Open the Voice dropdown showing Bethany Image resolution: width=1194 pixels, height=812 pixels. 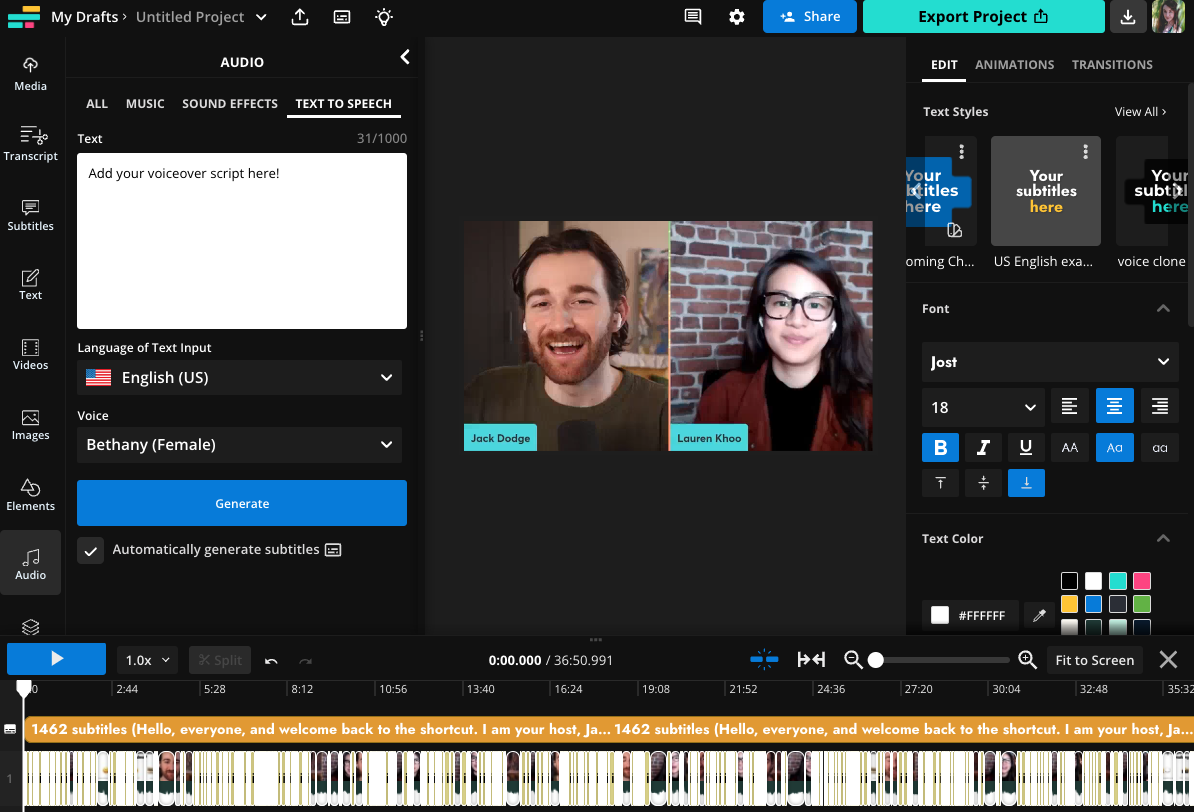coord(240,445)
